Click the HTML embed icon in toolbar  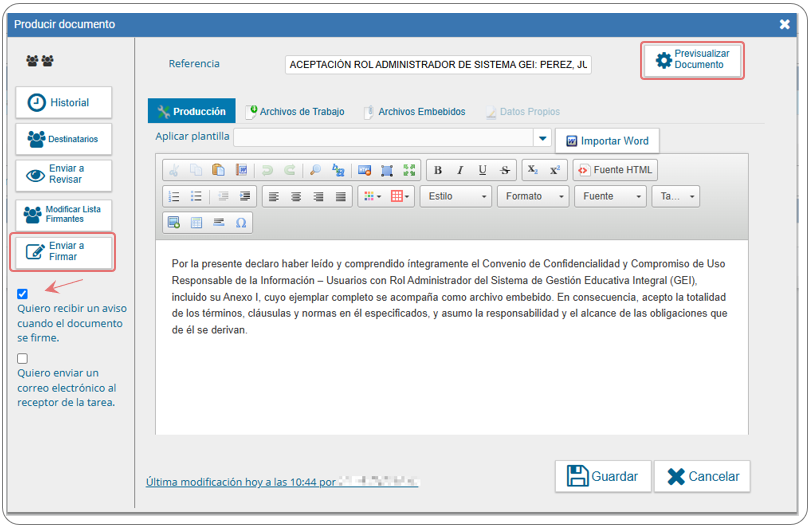pos(365,170)
